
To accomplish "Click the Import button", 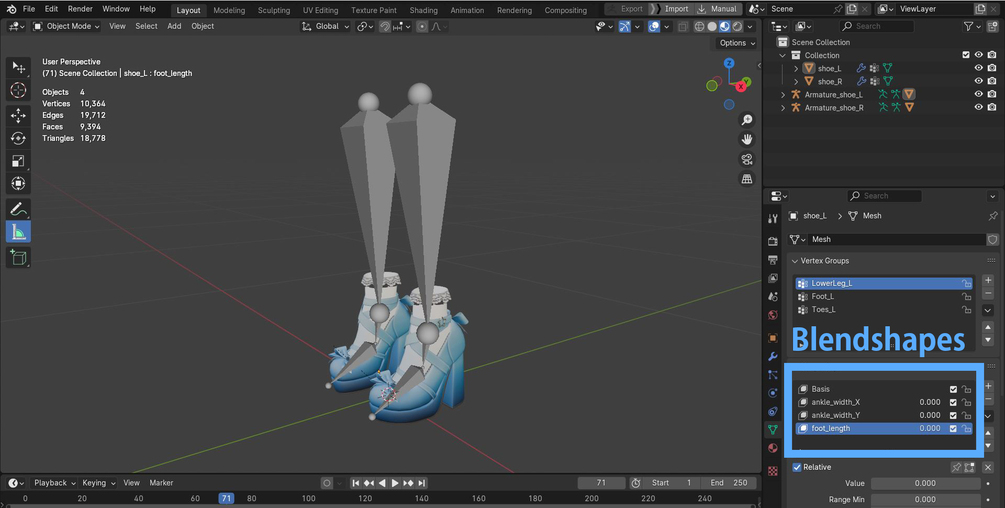I will click(x=670, y=9).
